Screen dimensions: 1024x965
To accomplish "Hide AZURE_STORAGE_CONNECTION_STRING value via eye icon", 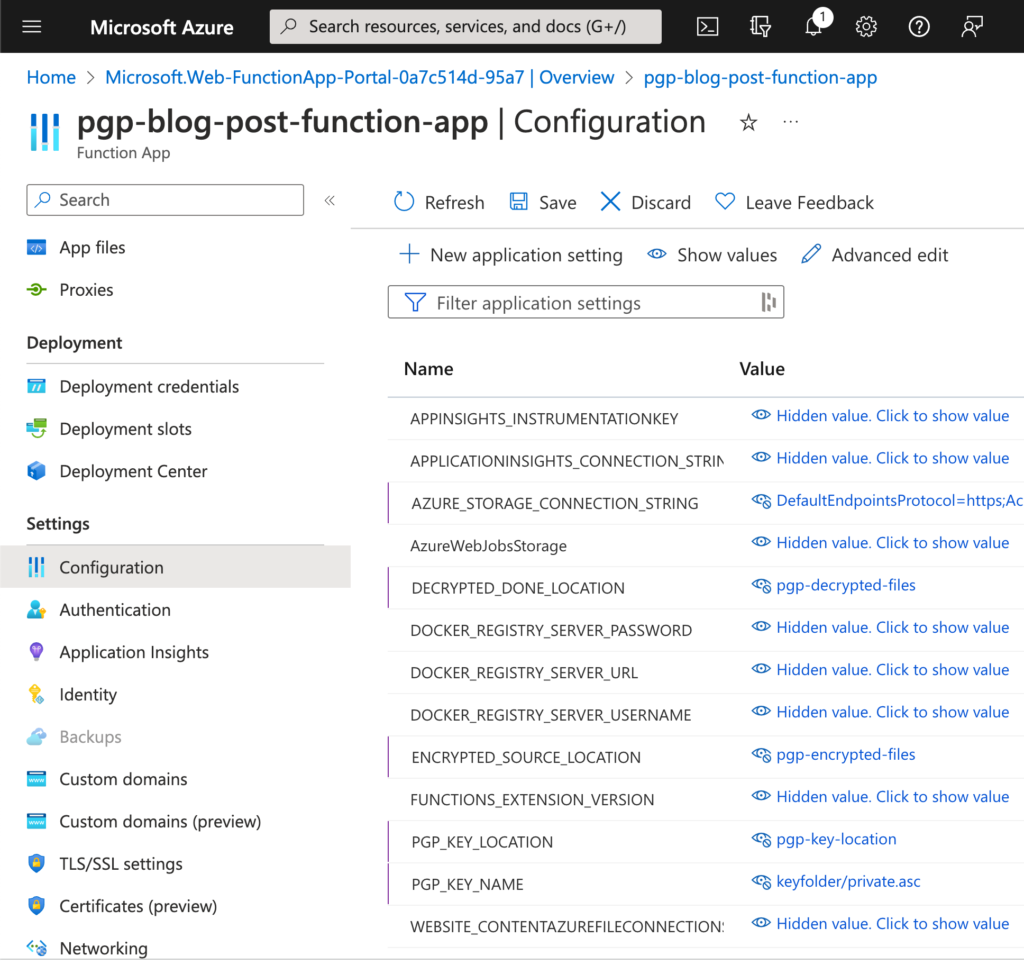I will point(761,501).
